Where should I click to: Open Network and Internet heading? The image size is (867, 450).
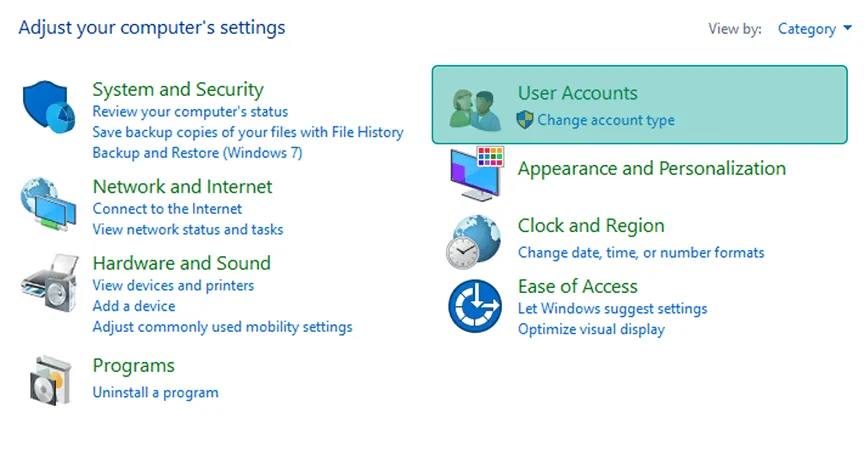point(182,187)
